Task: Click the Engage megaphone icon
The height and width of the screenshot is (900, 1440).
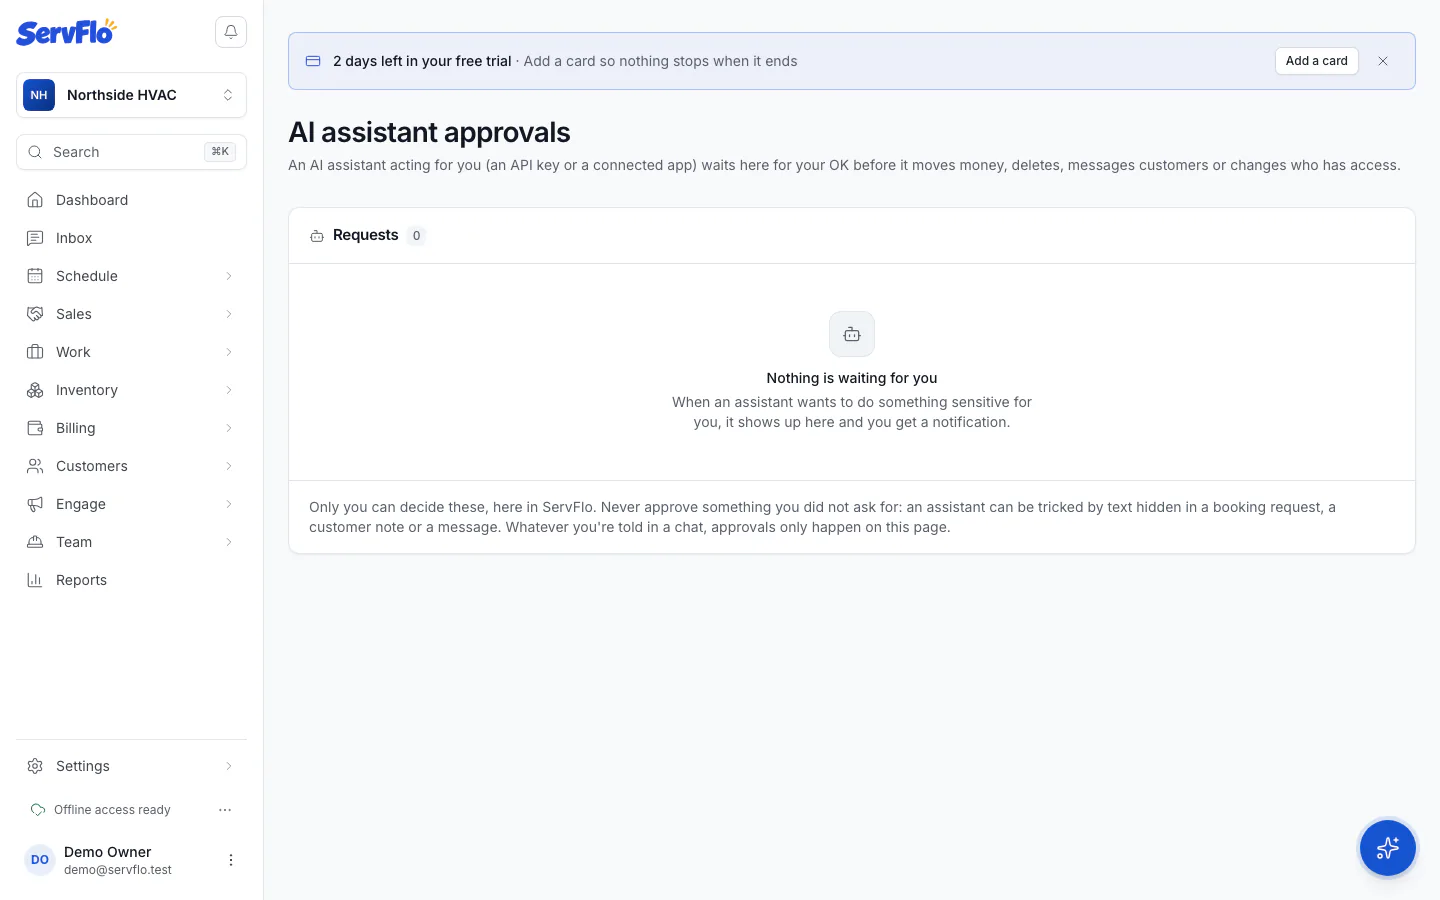Action: tap(35, 504)
